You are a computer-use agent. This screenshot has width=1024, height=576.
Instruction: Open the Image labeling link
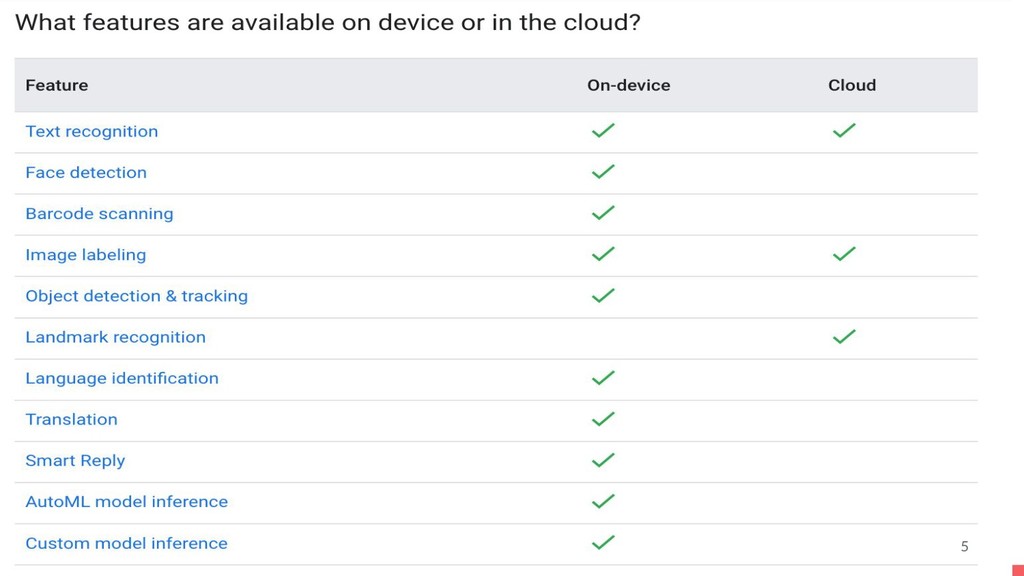click(86, 255)
